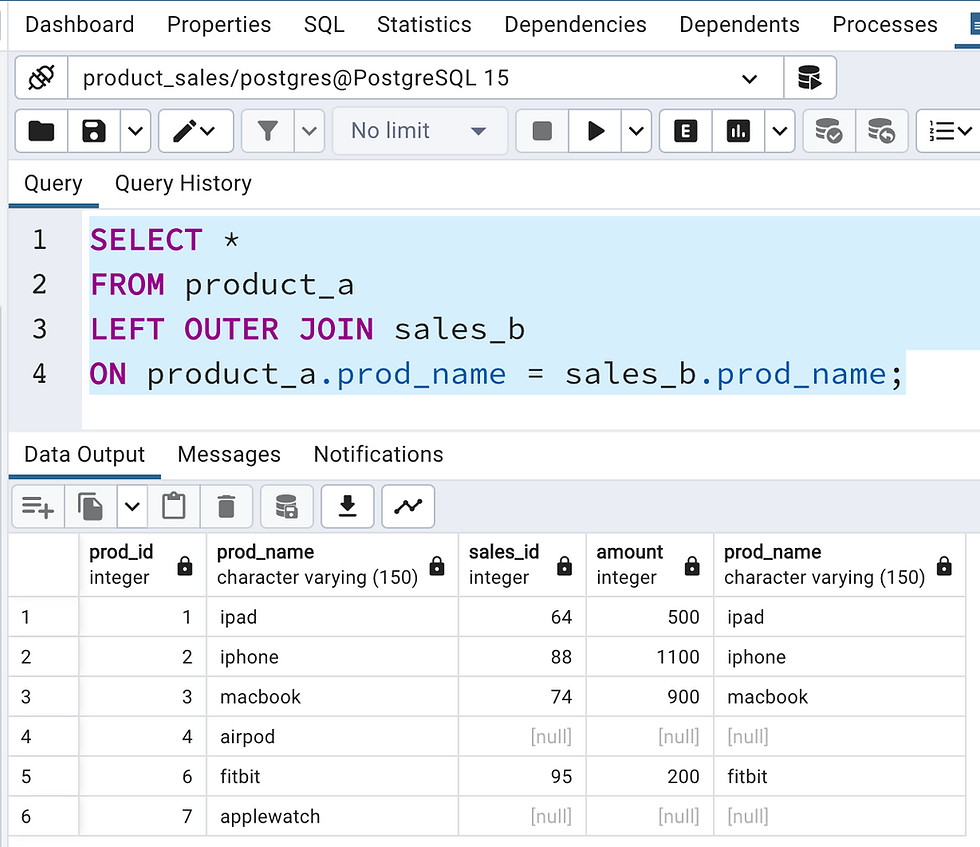Open the Graph Visualiser
980x847 pixels.
[x=408, y=506]
